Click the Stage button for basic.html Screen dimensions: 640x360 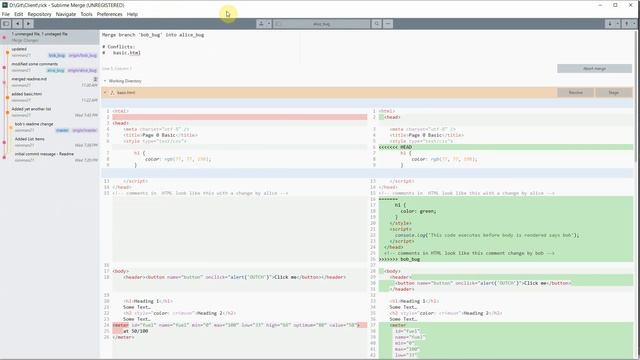(613, 93)
